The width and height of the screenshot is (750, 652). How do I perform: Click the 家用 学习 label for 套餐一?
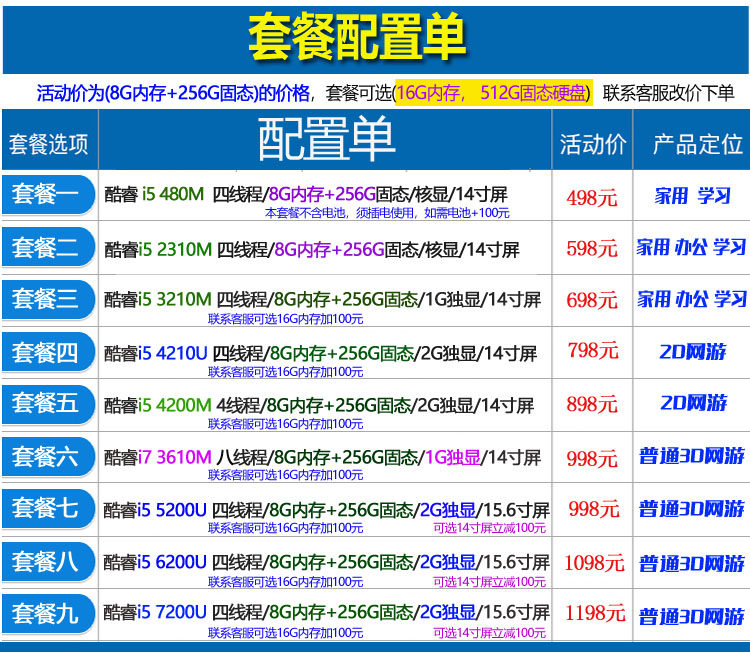click(x=693, y=196)
